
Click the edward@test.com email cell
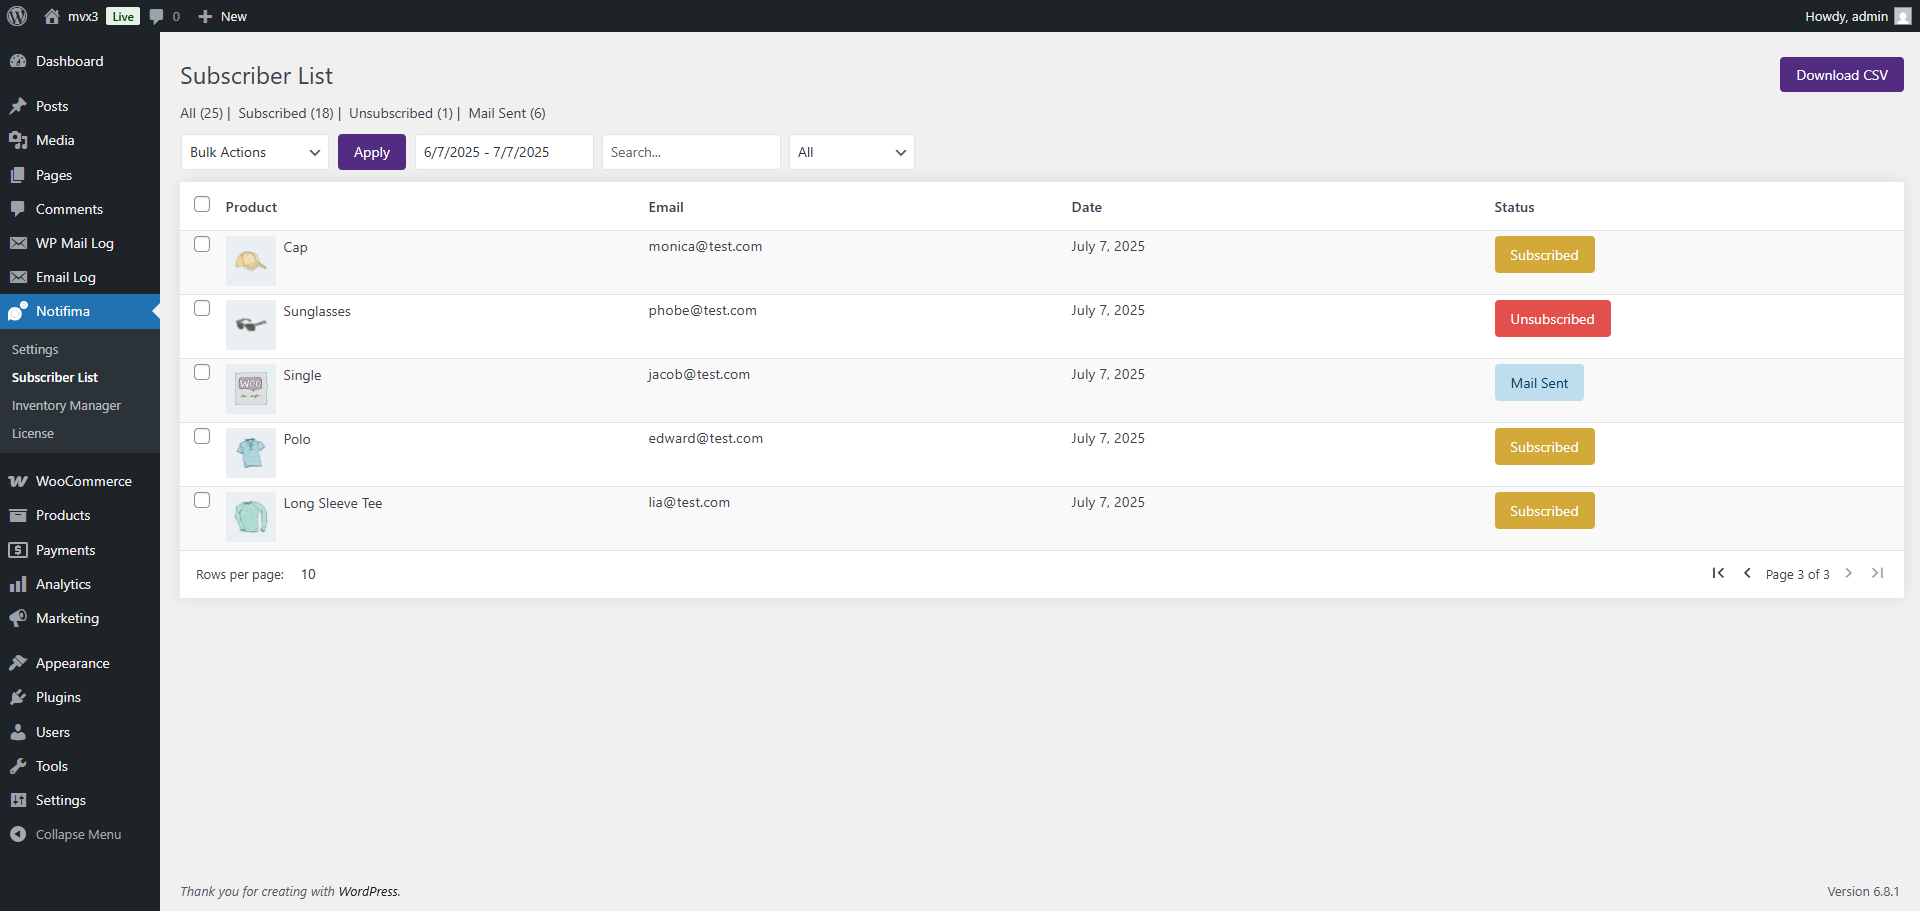coord(705,438)
